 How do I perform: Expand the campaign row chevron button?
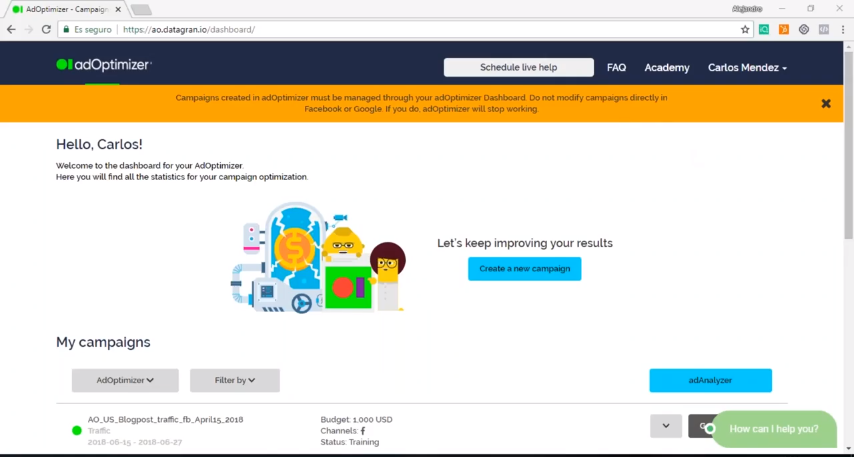coord(666,426)
